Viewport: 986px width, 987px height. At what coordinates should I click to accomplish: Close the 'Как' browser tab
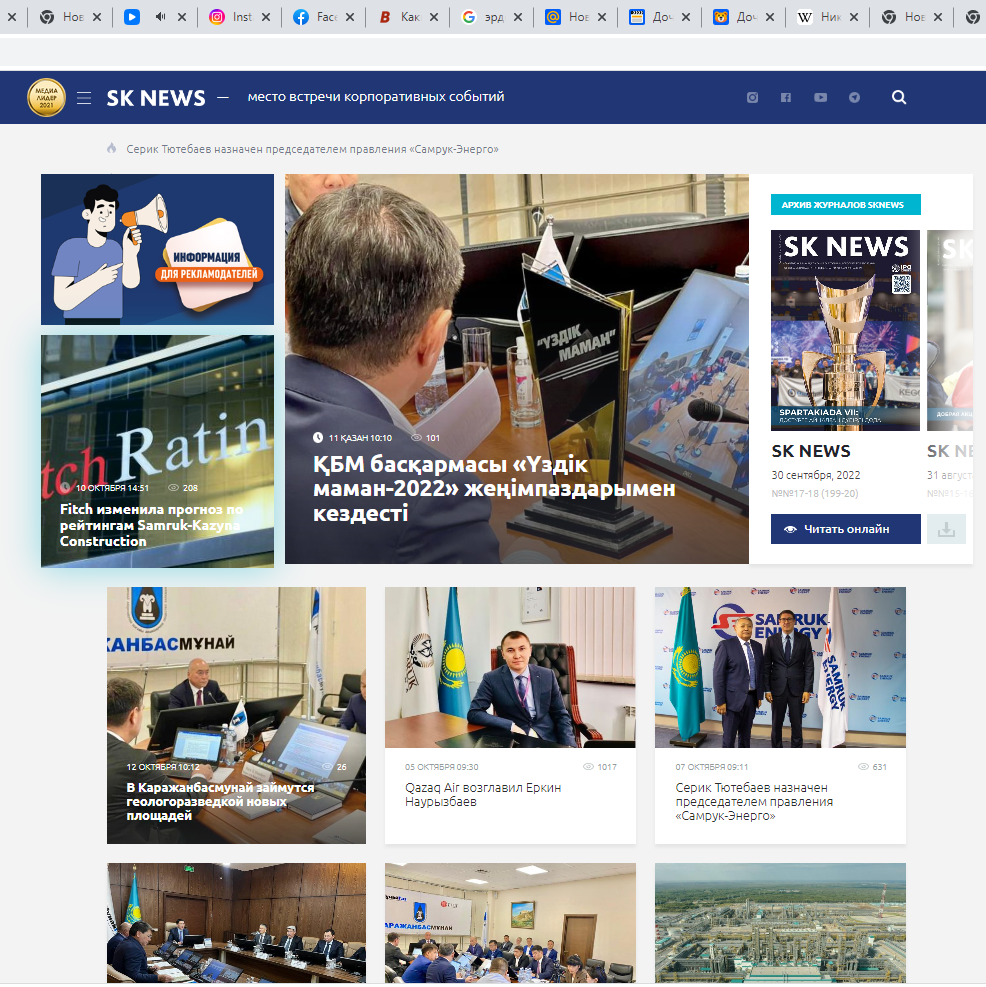434,17
